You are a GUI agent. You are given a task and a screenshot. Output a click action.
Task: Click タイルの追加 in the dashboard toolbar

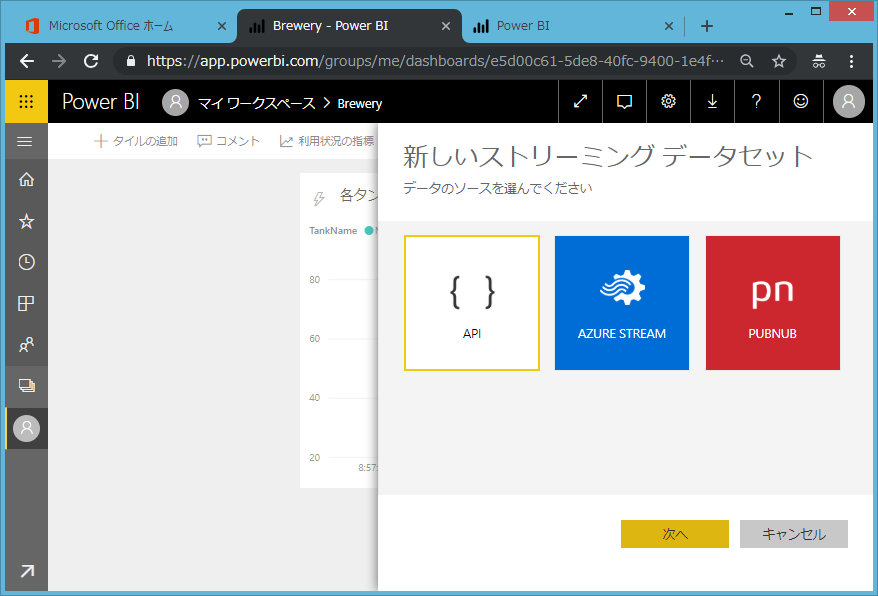(136, 141)
